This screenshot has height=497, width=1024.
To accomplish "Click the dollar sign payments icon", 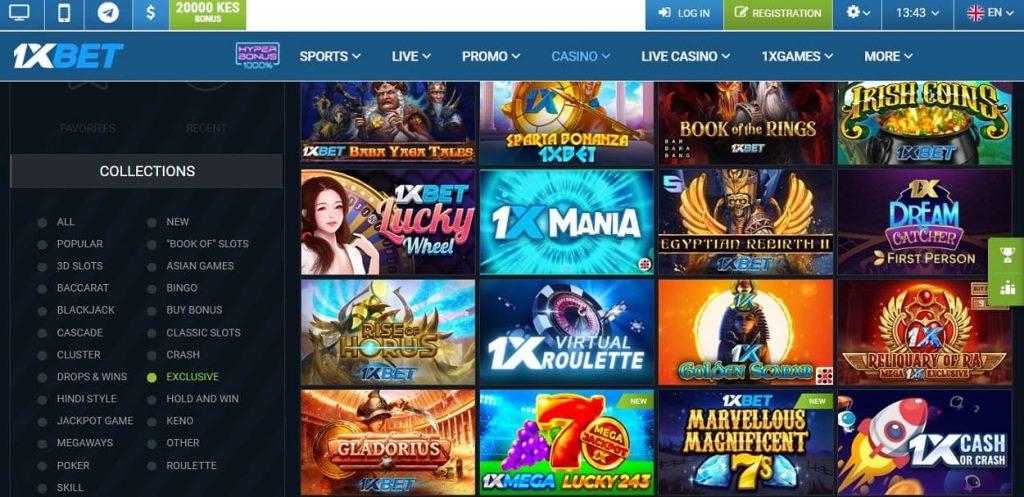I will 150,13.
